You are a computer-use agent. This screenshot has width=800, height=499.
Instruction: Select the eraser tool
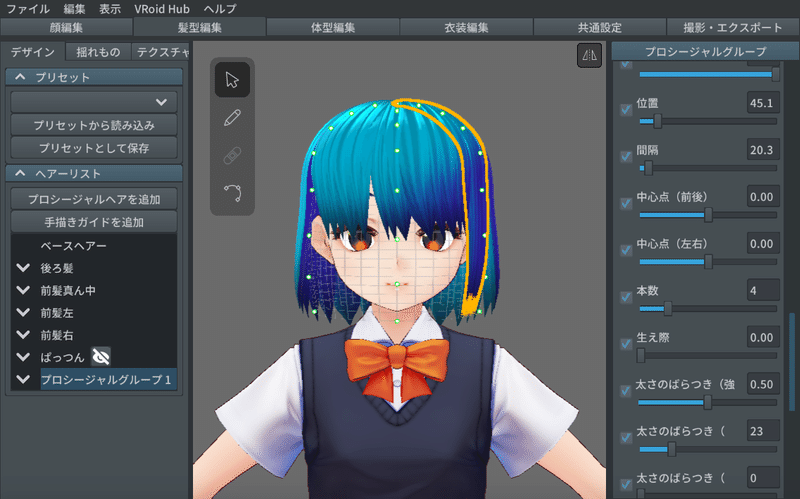point(232,156)
